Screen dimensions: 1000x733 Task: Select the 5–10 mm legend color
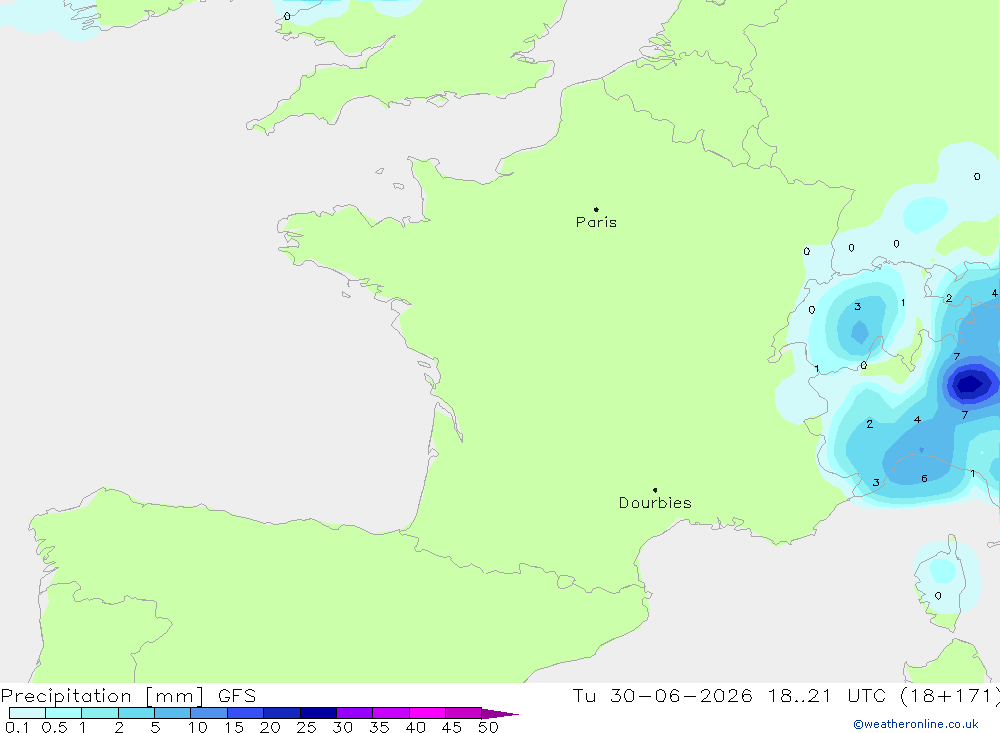pos(172,713)
